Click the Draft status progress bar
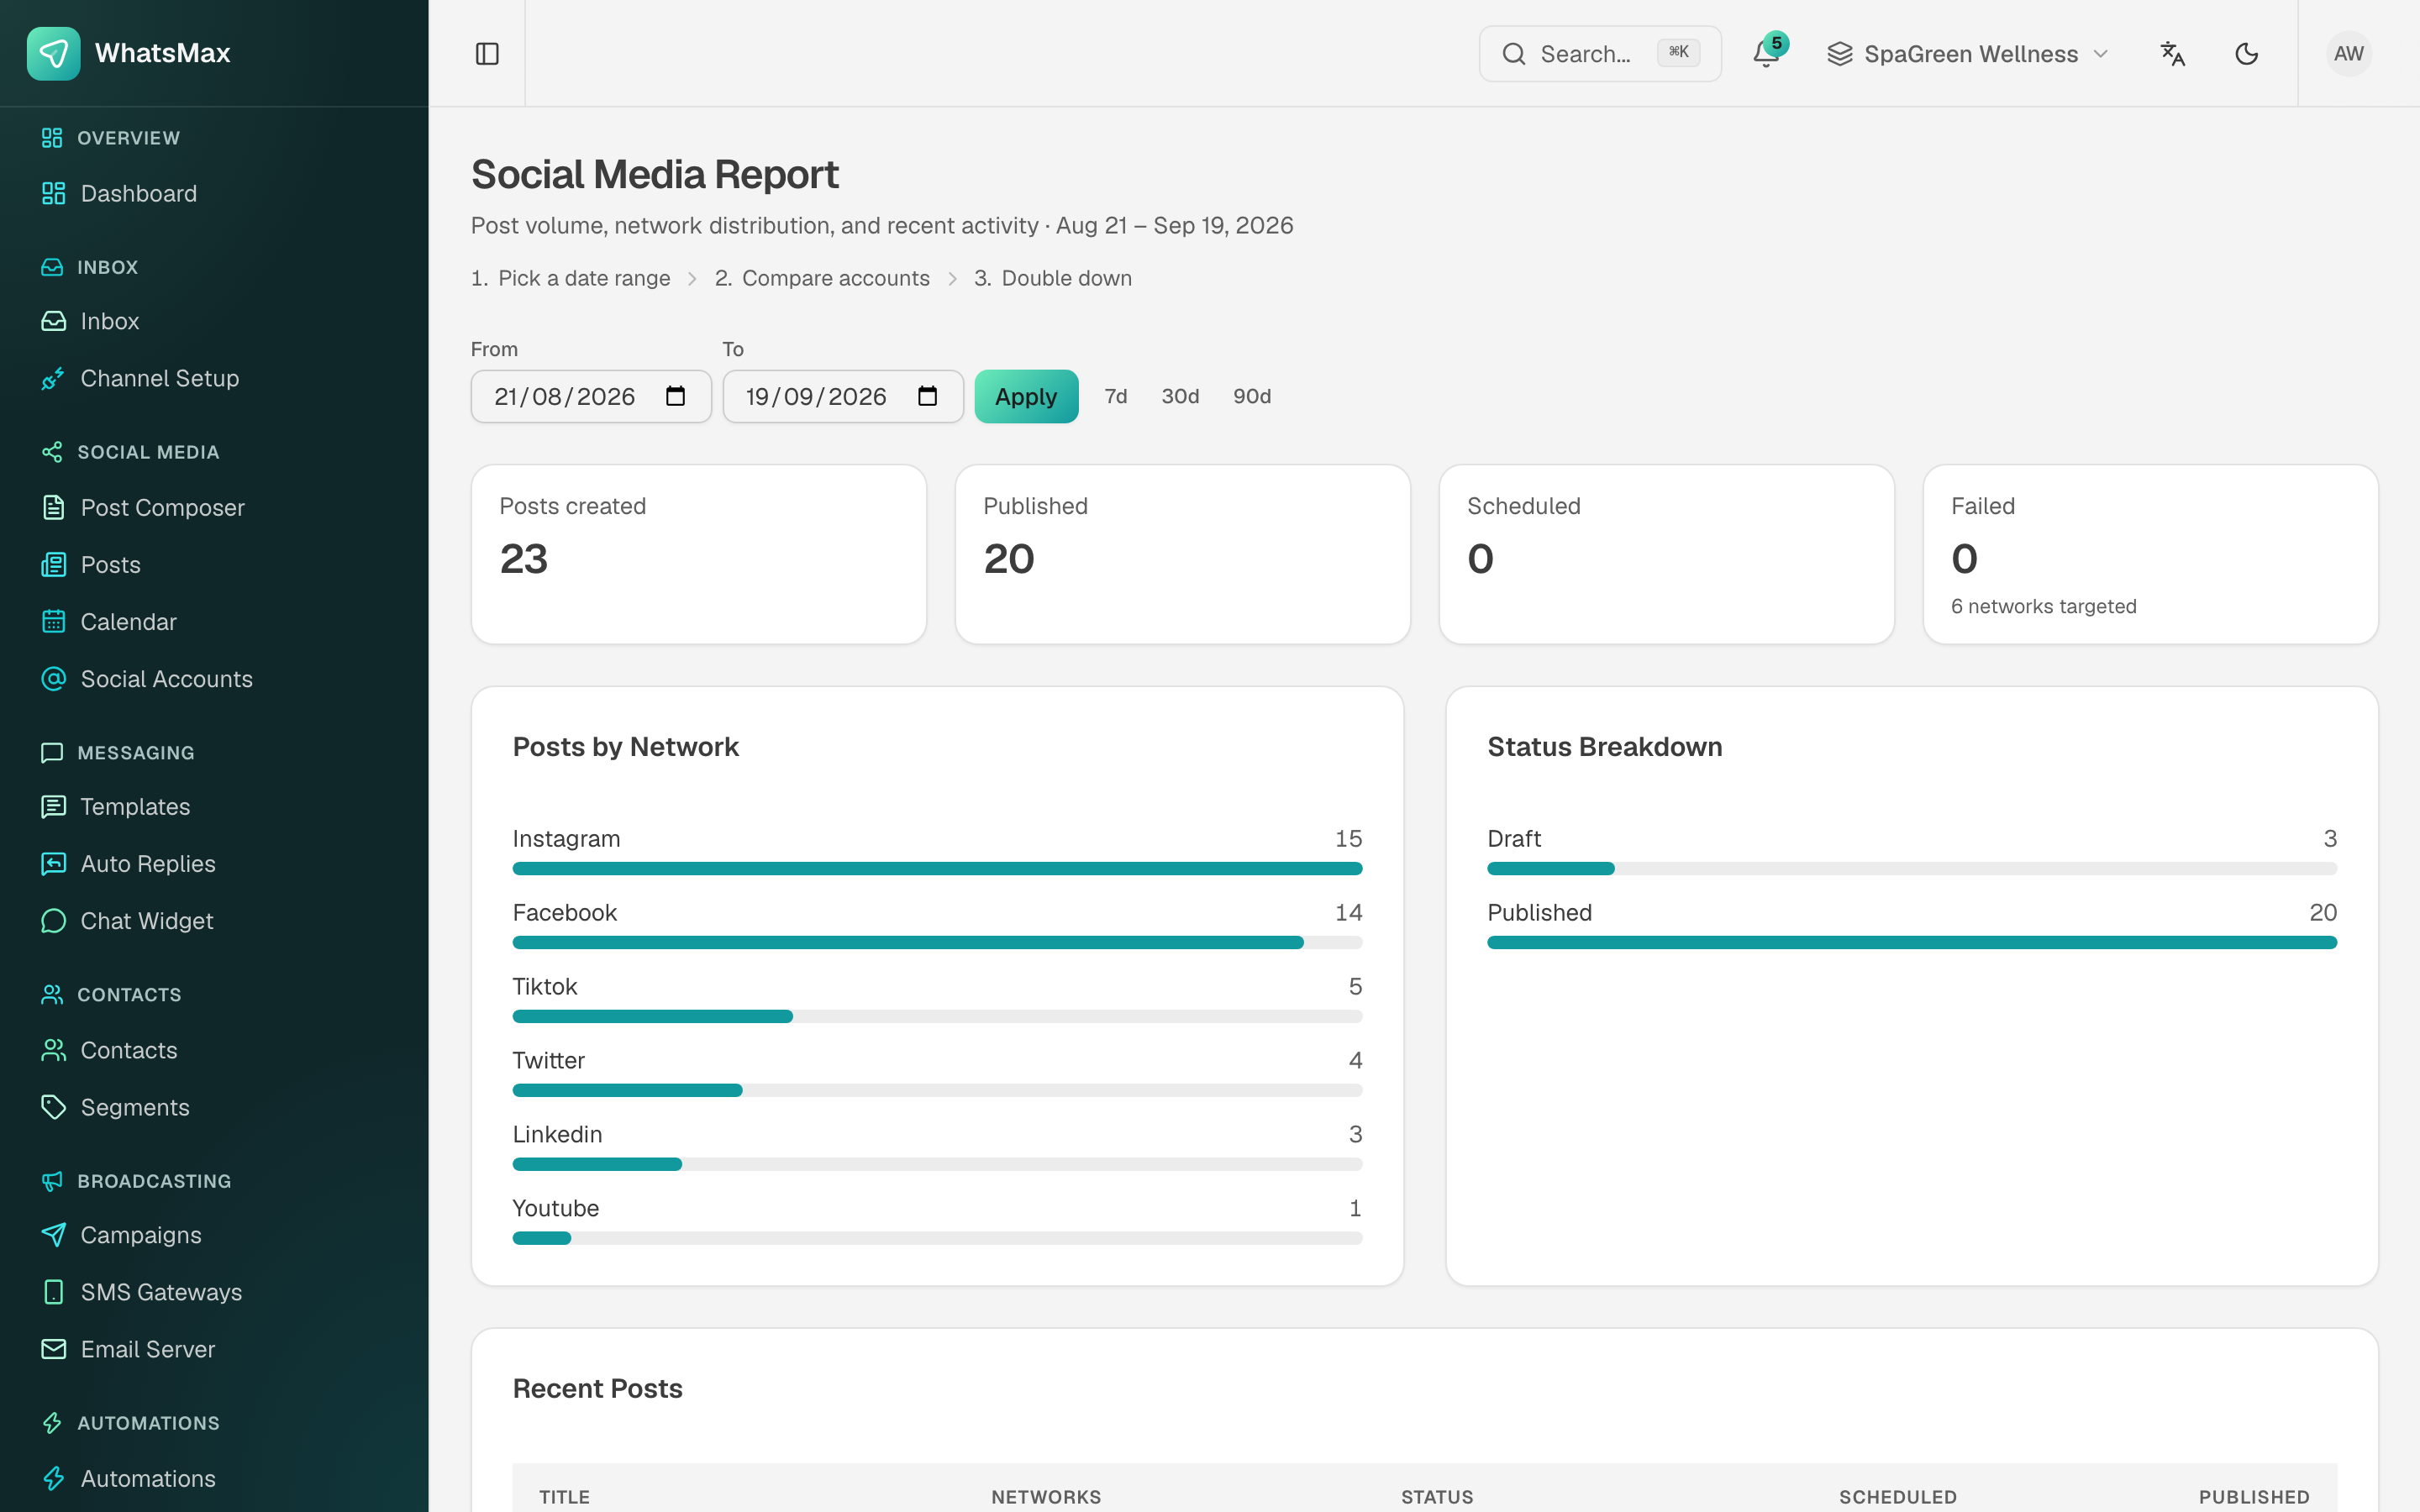Screen dimensions: 2420x1512 pyautogui.click(x=1911, y=868)
